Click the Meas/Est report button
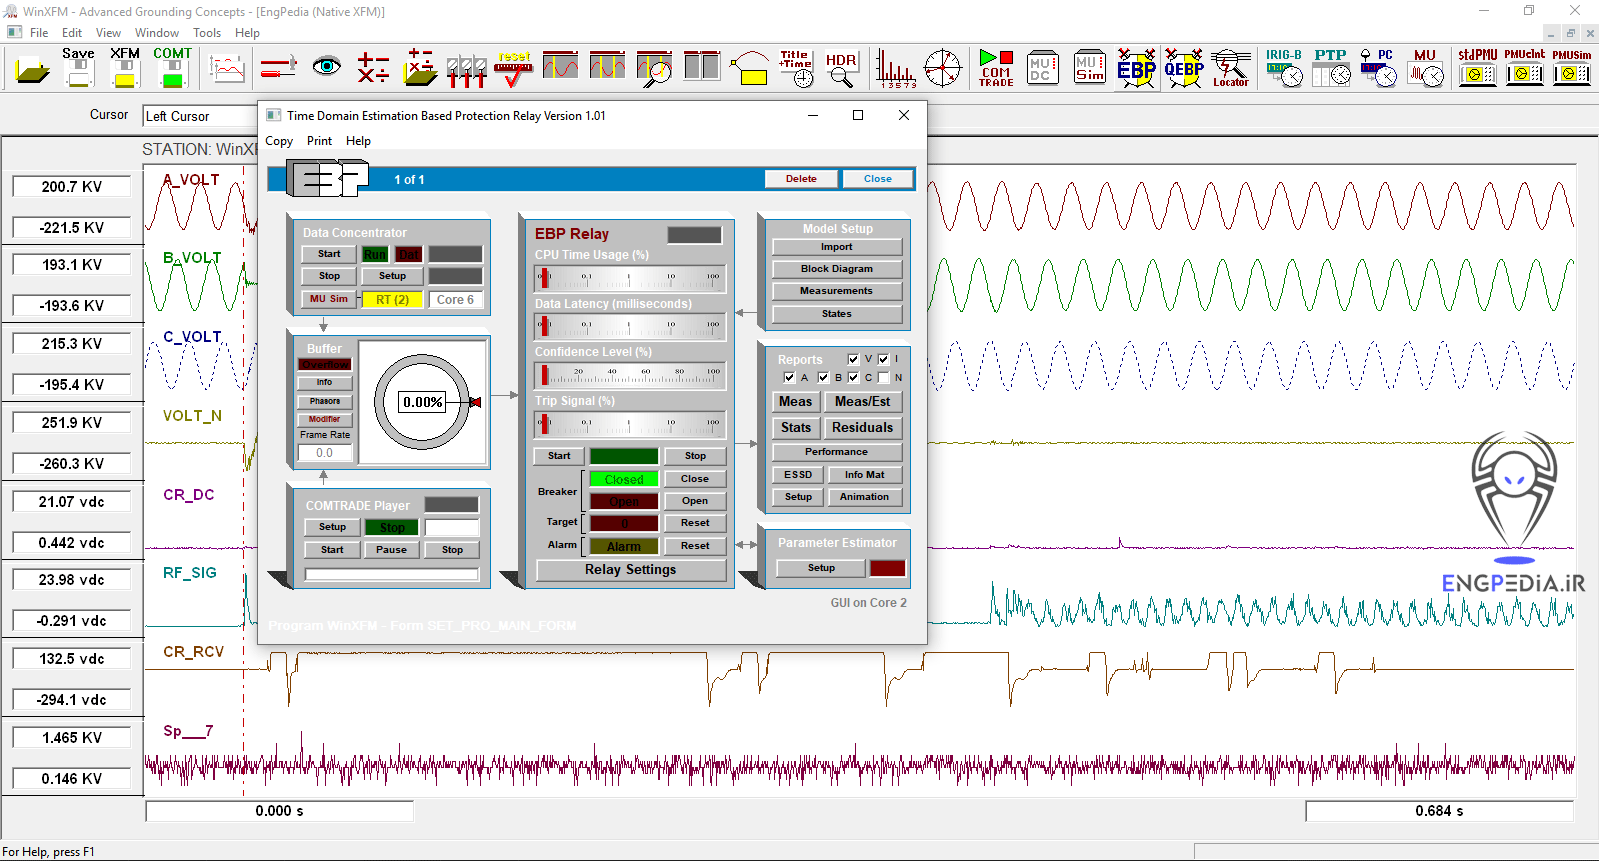Screen dimensions: 1599x861 (863, 402)
